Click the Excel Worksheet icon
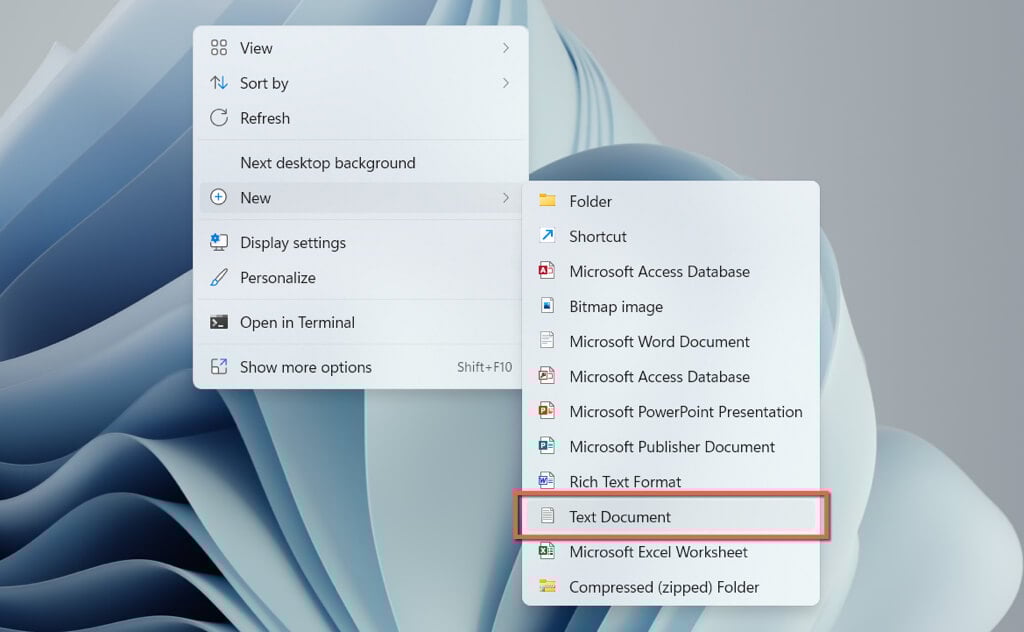The image size is (1024, 632). click(547, 551)
